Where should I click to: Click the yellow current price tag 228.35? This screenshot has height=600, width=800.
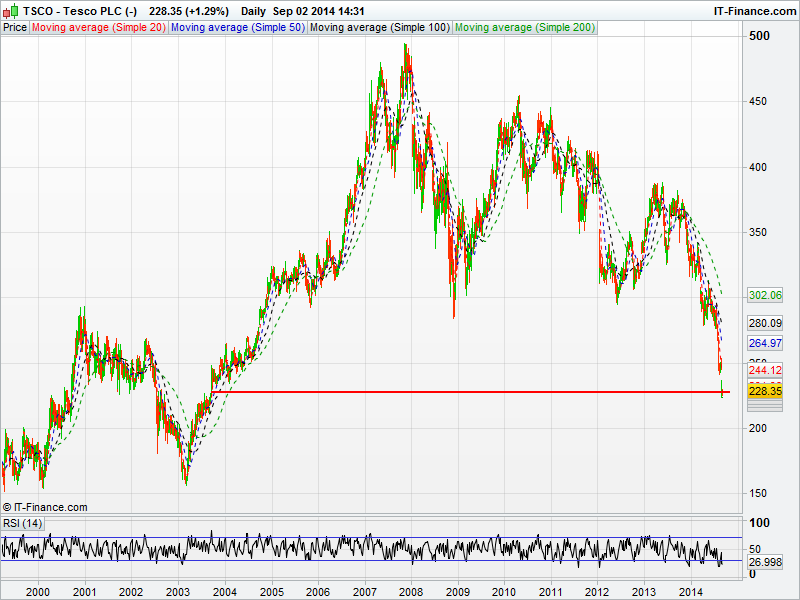click(x=764, y=392)
